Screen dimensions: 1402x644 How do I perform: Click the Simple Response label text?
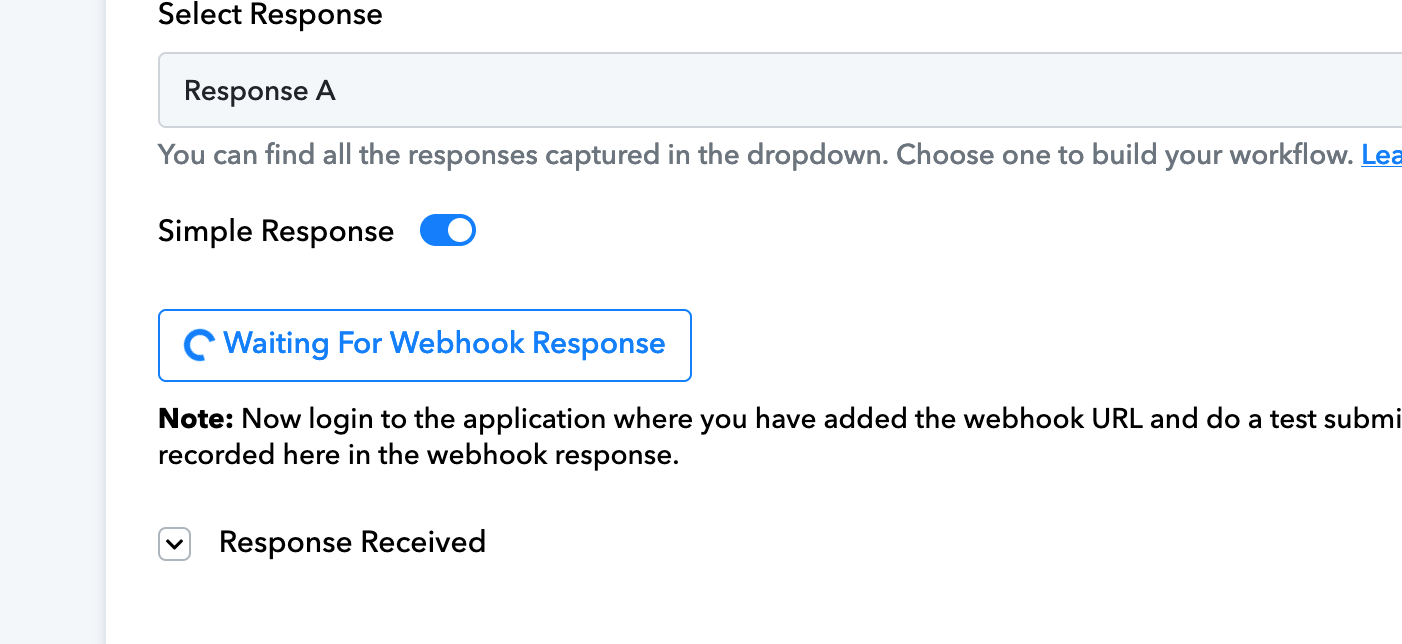(x=276, y=231)
